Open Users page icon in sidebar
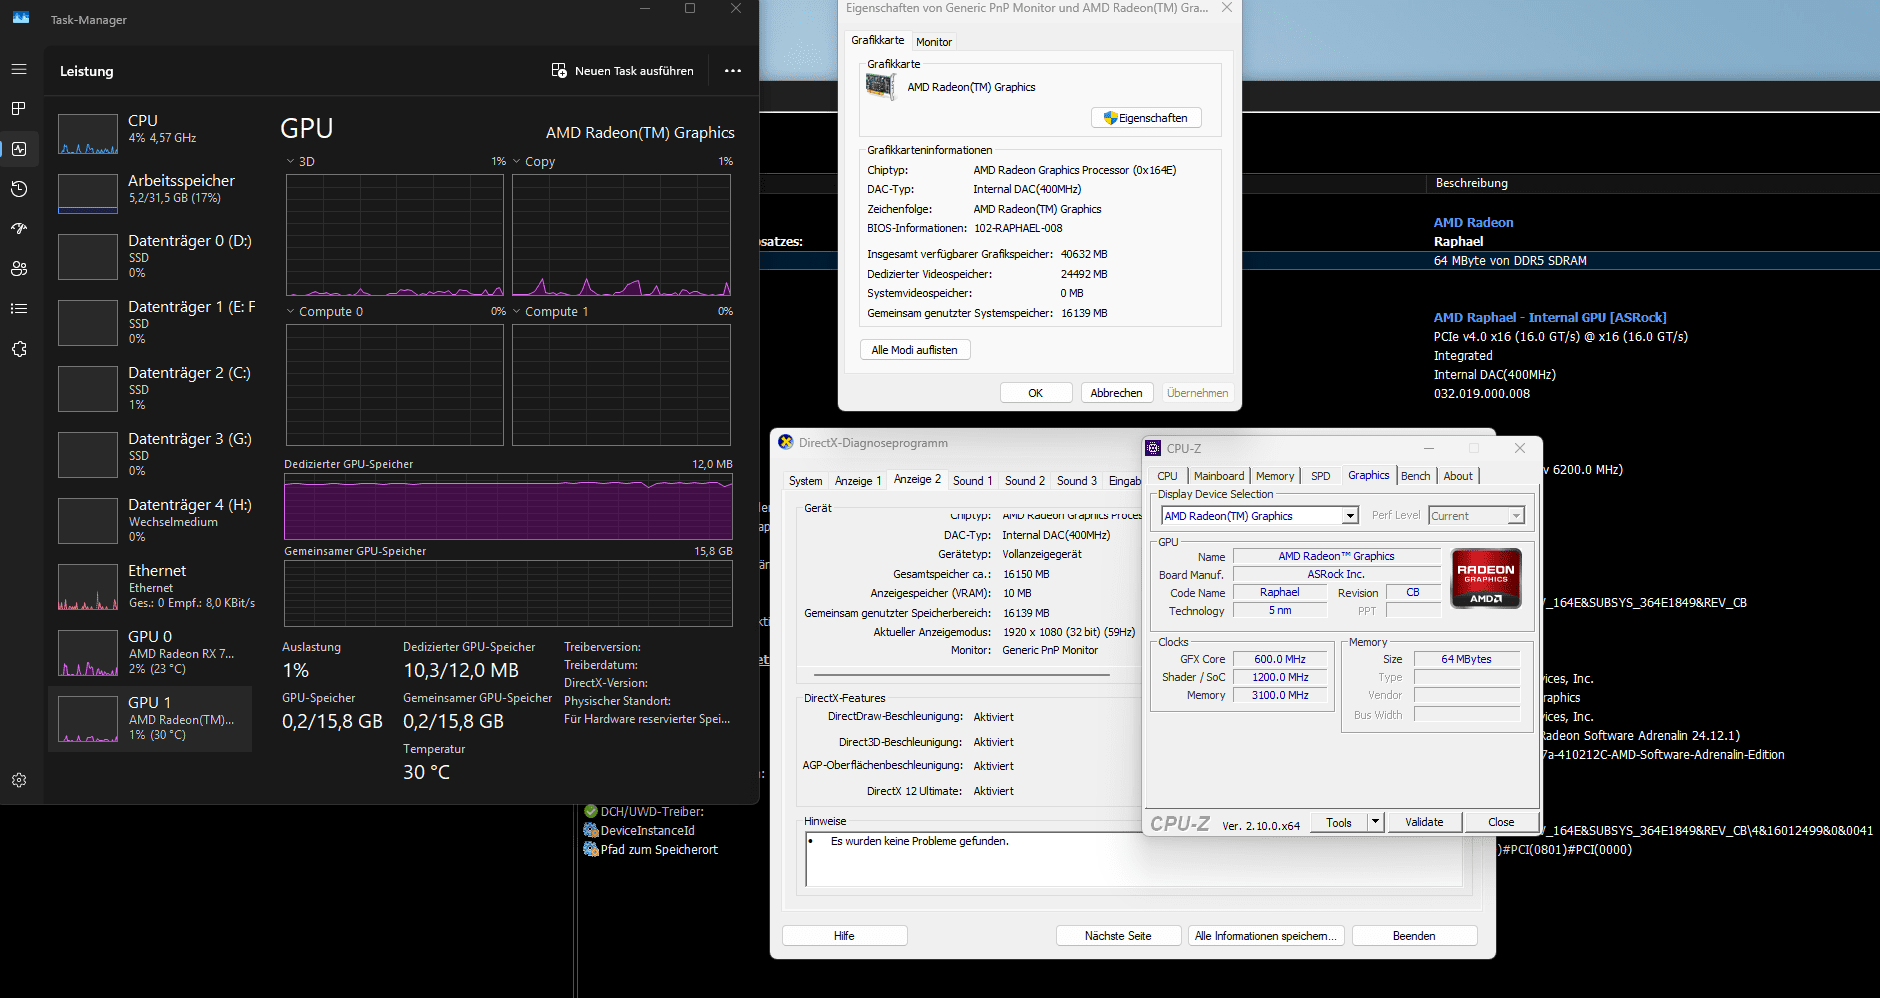The height and width of the screenshot is (998, 1880). [x=19, y=269]
